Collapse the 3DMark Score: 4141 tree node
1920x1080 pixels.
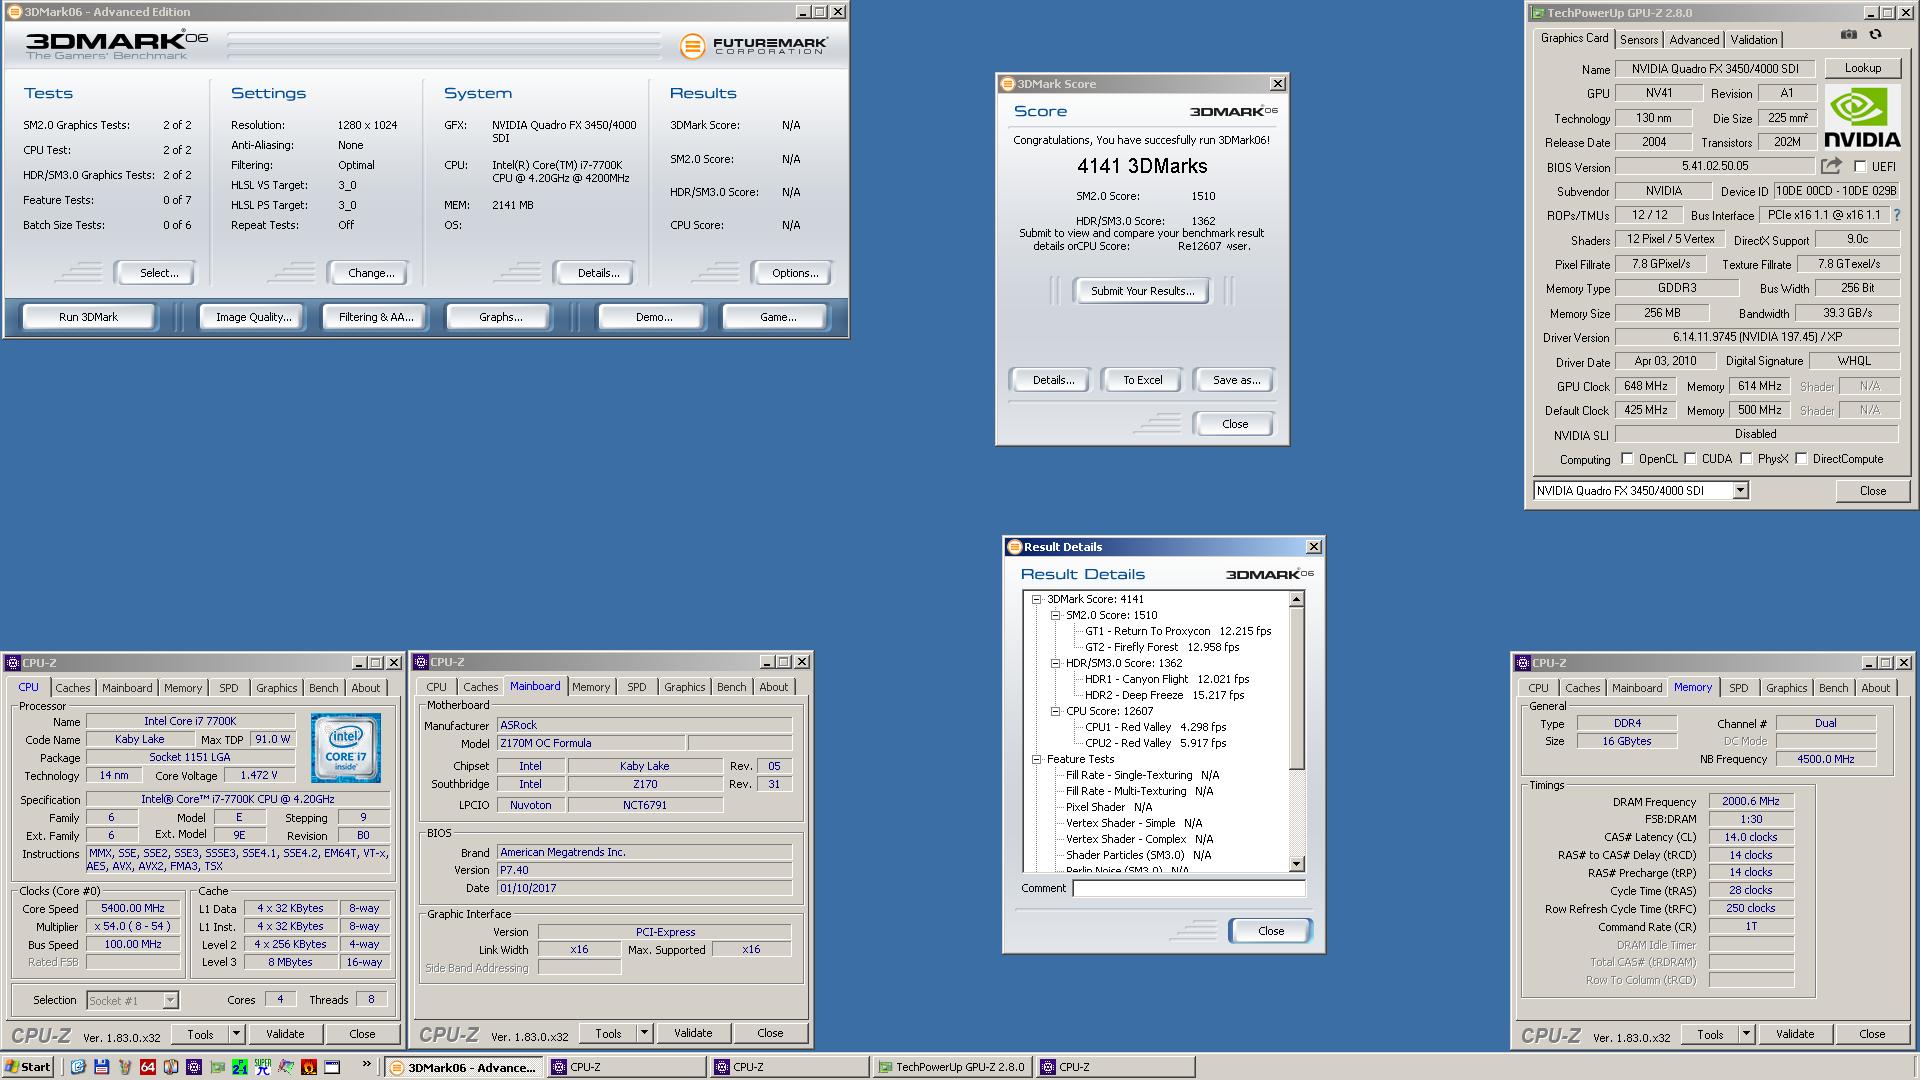pyautogui.click(x=1037, y=600)
